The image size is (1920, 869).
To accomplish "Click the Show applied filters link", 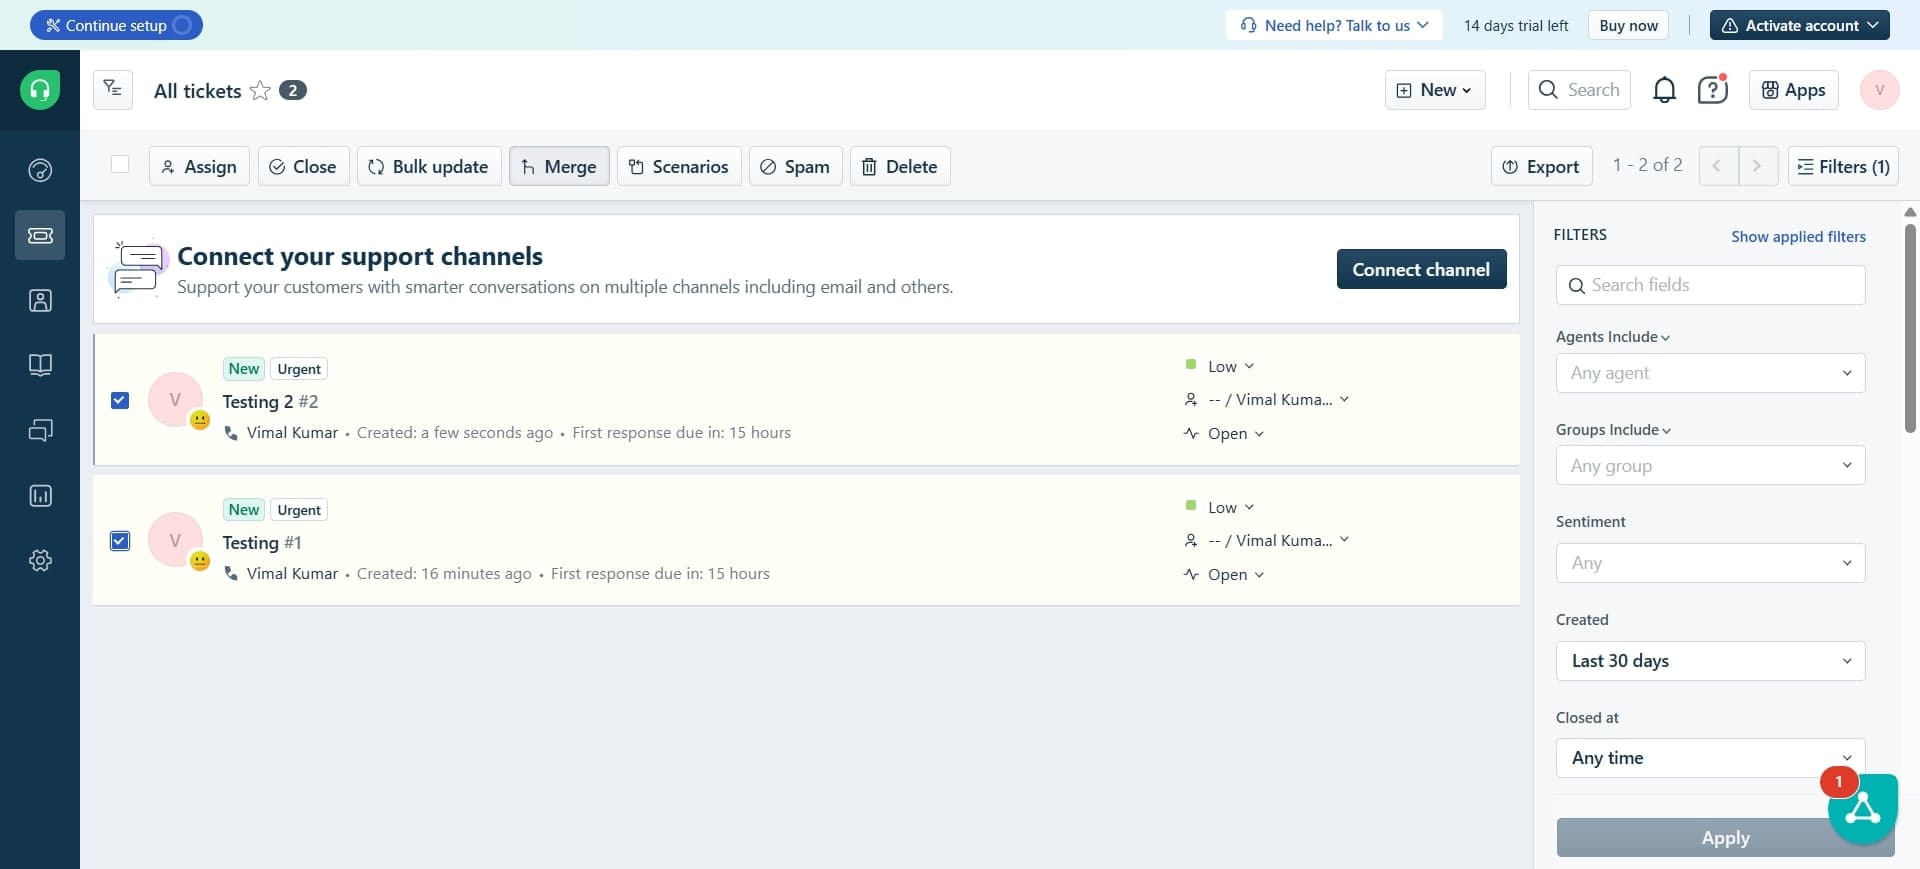I will coord(1798,237).
